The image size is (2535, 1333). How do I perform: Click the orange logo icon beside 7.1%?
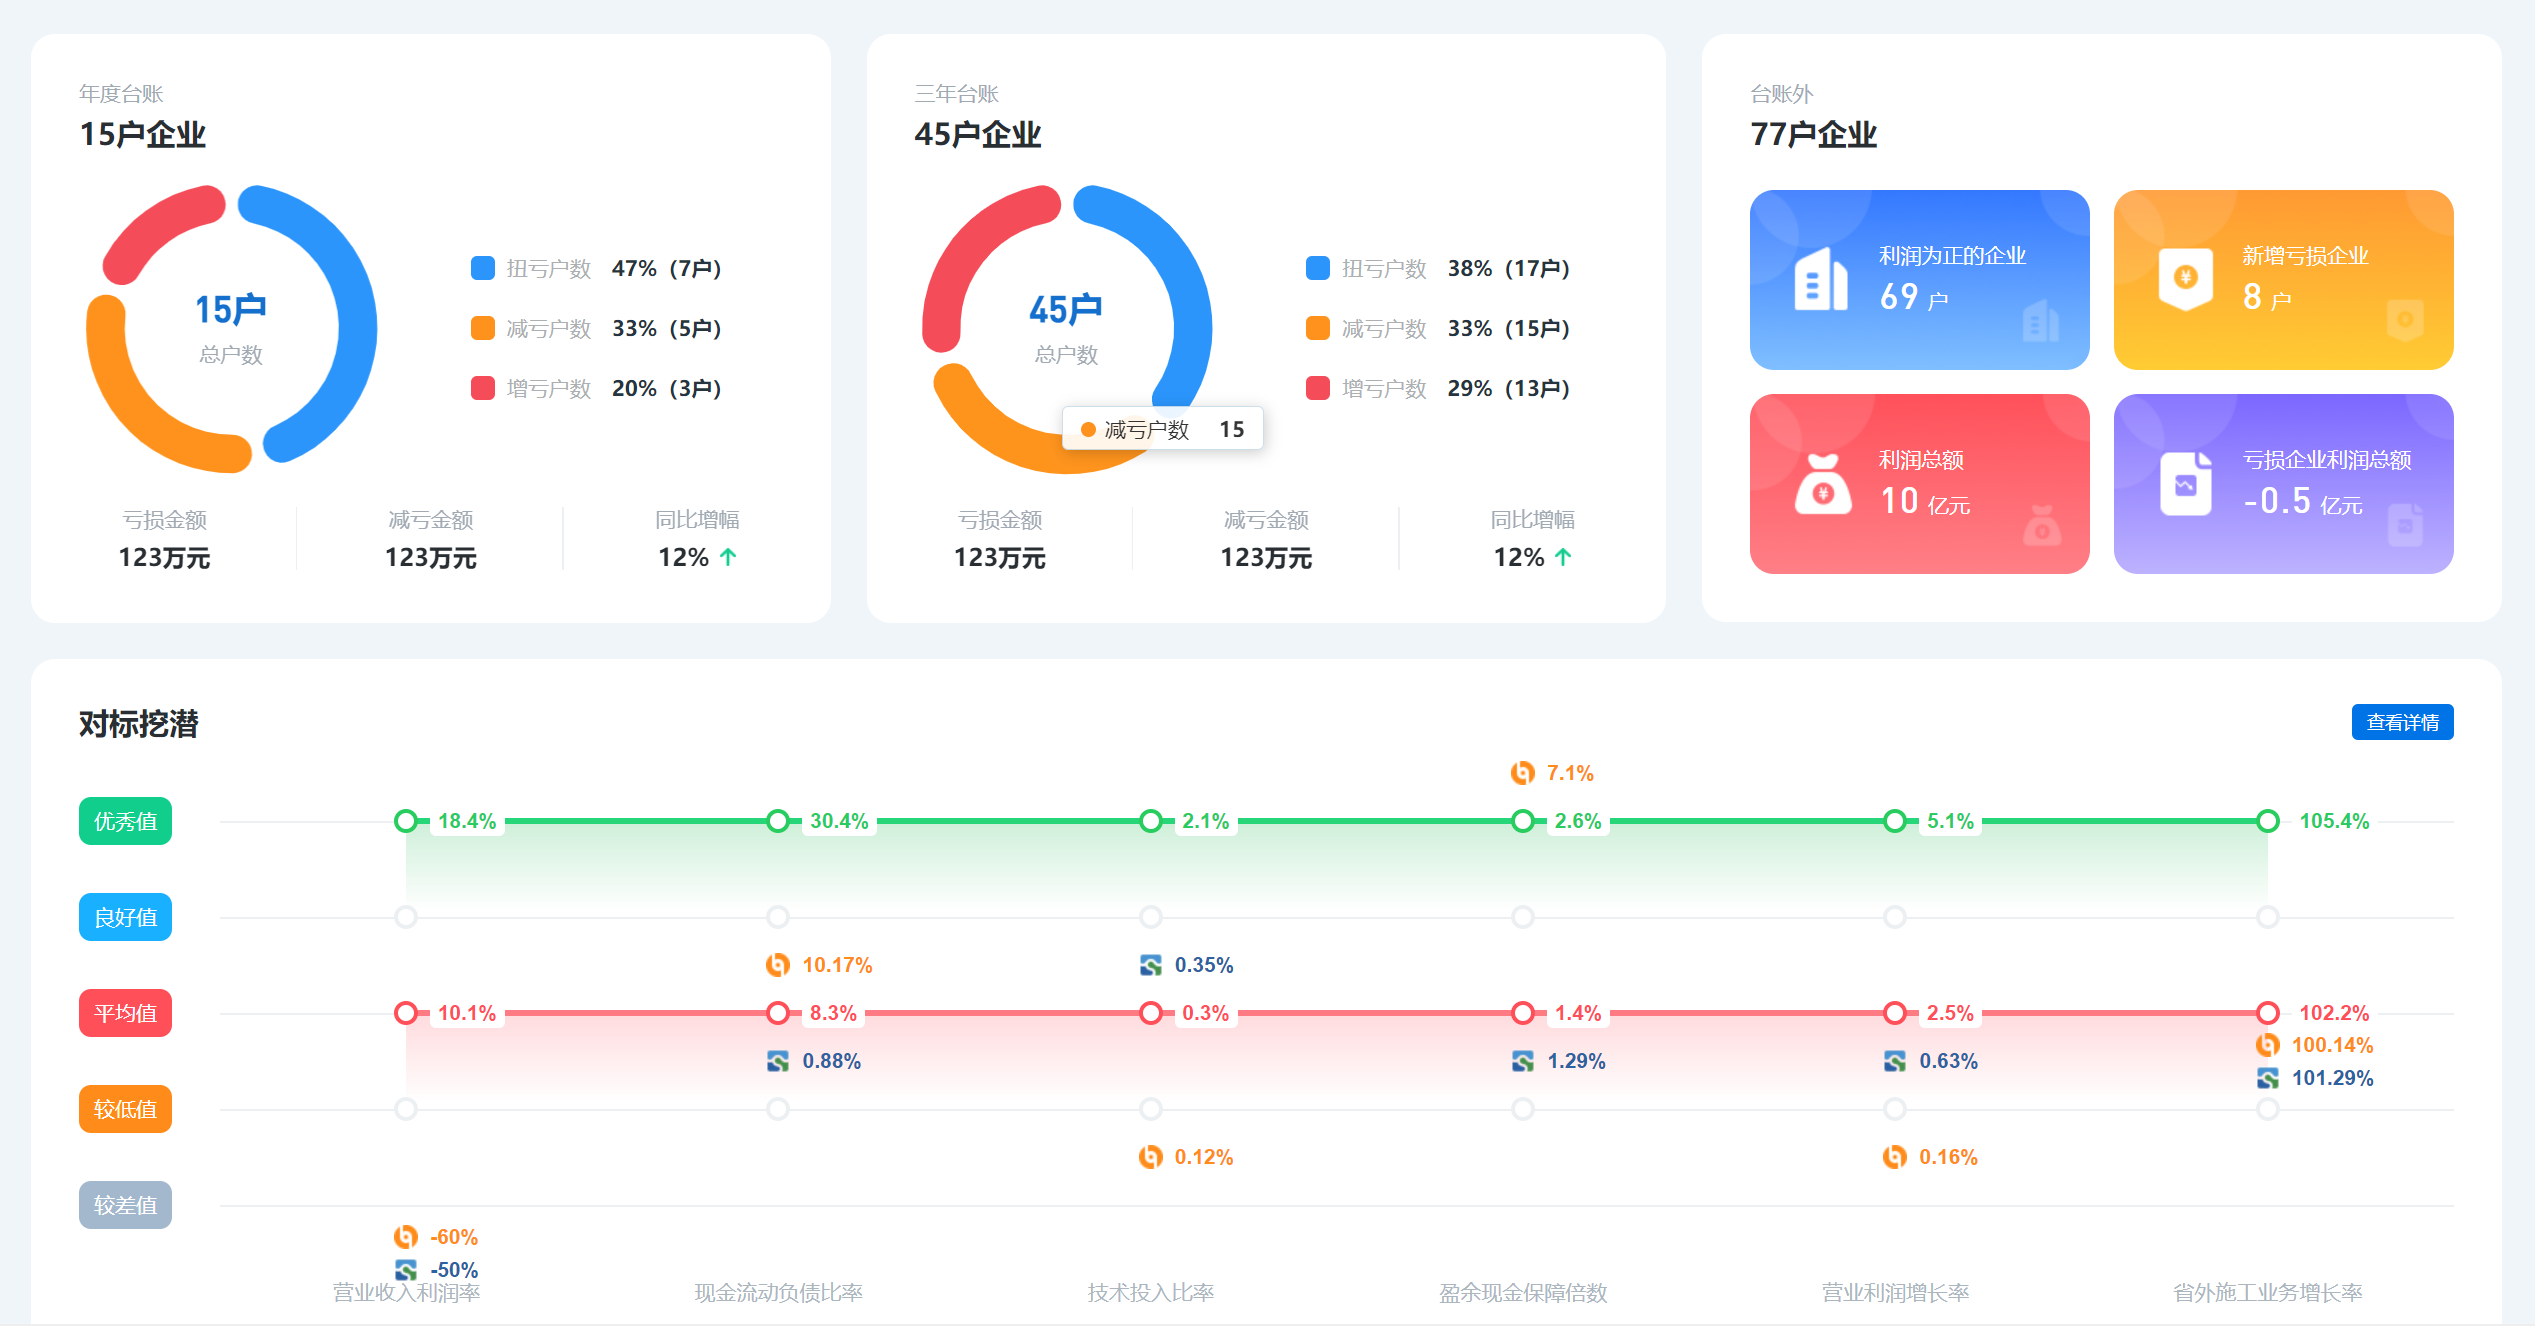[1522, 773]
